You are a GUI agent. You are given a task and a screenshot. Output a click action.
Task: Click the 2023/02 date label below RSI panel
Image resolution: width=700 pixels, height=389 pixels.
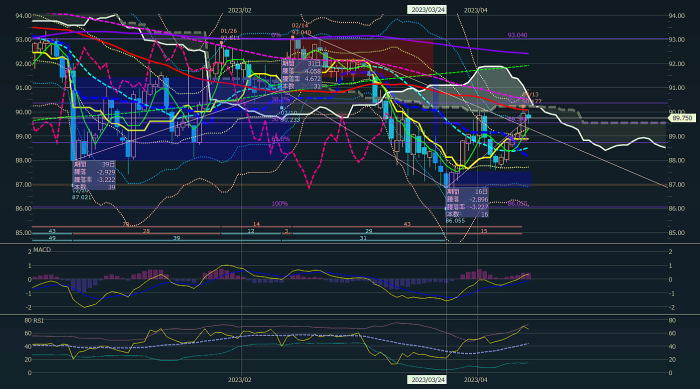click(240, 380)
